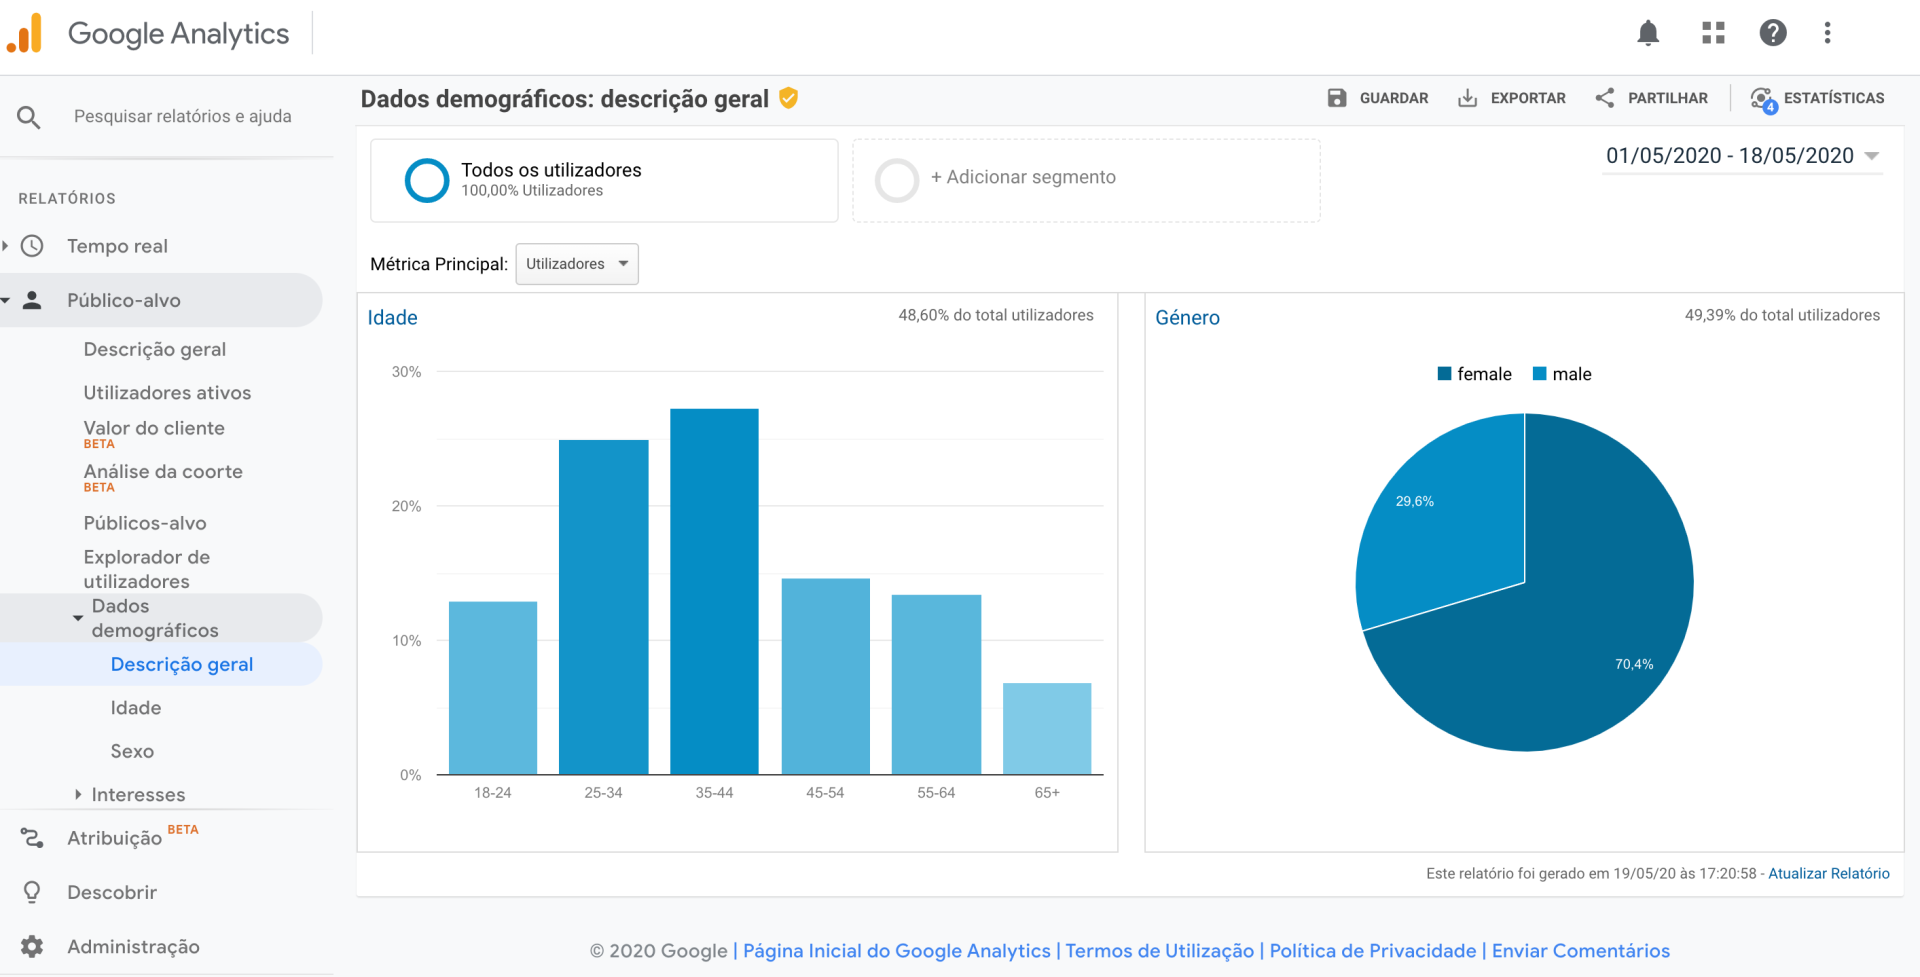Click the Atribuição path icon
This screenshot has width=1920, height=977.
[32, 838]
